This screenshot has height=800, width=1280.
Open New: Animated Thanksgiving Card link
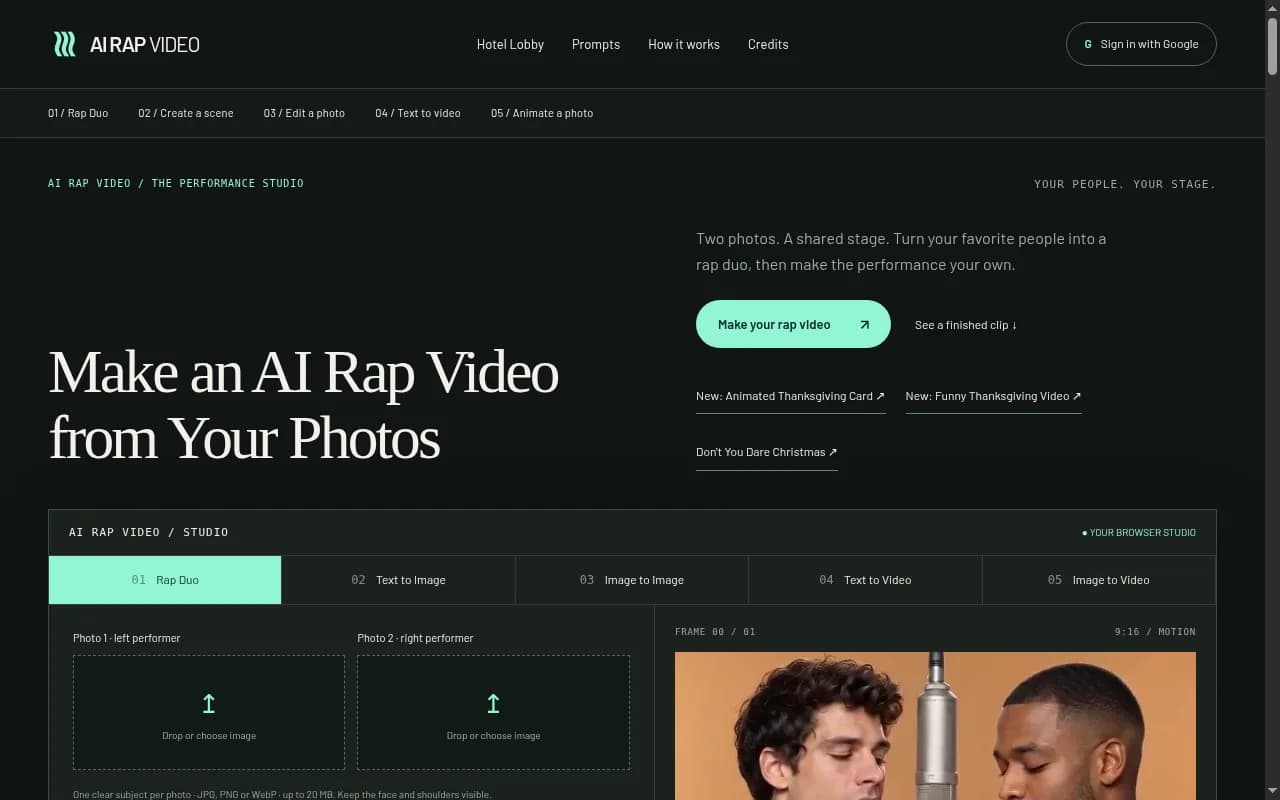[790, 396]
